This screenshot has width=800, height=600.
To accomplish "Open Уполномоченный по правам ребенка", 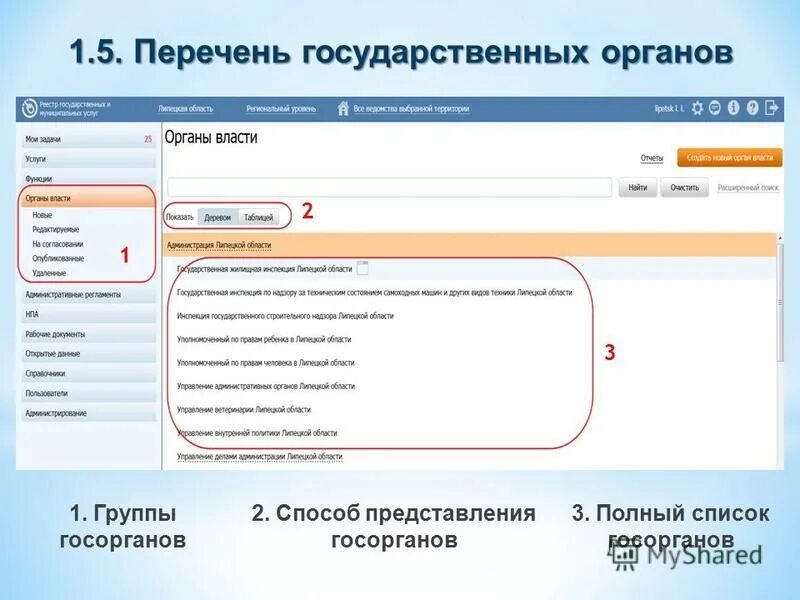I will 264,339.
